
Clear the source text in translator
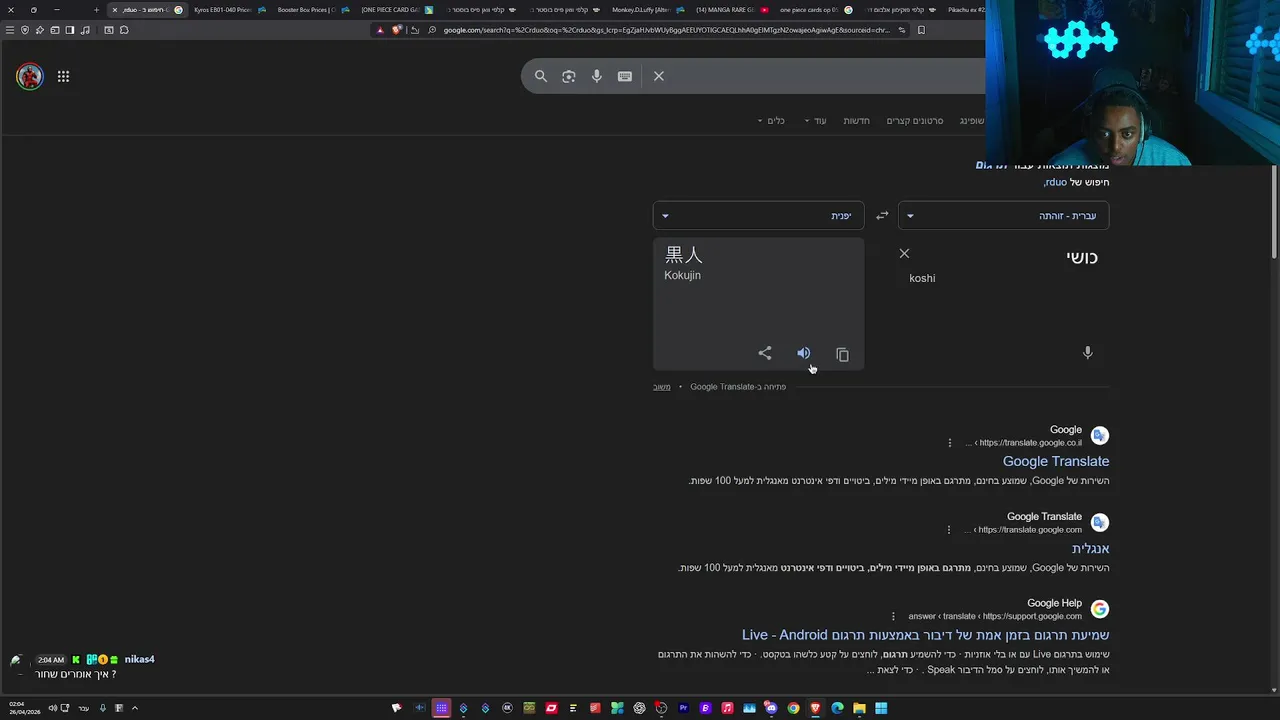pyautogui.click(x=904, y=253)
